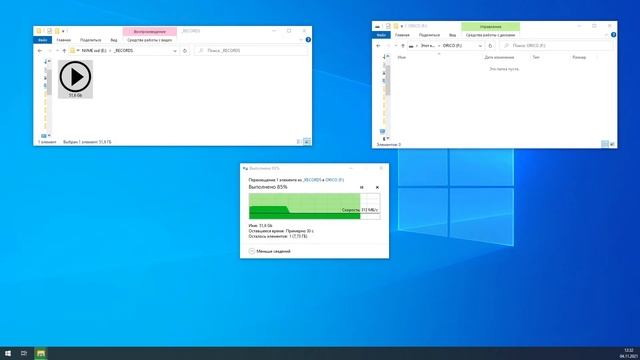This screenshot has height=360, width=640.
Task: Open Главная tab in ORICO window
Action: point(402,35)
